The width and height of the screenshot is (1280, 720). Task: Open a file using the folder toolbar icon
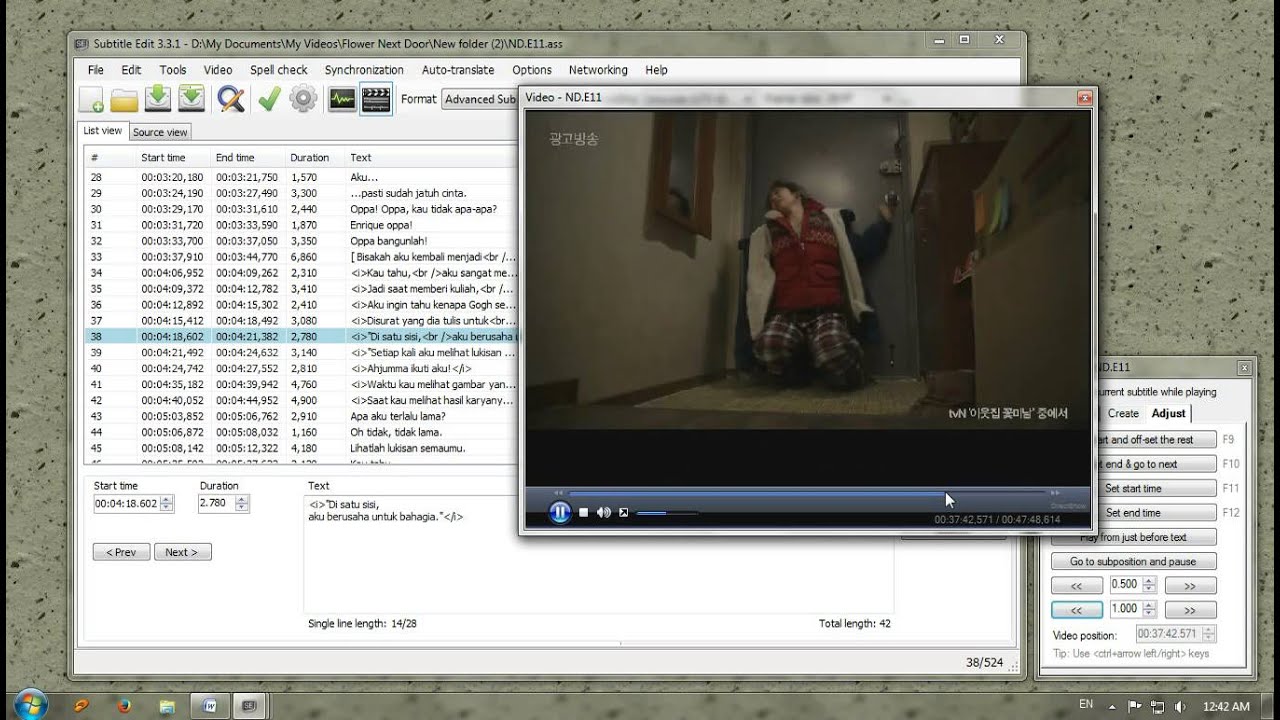pos(124,99)
